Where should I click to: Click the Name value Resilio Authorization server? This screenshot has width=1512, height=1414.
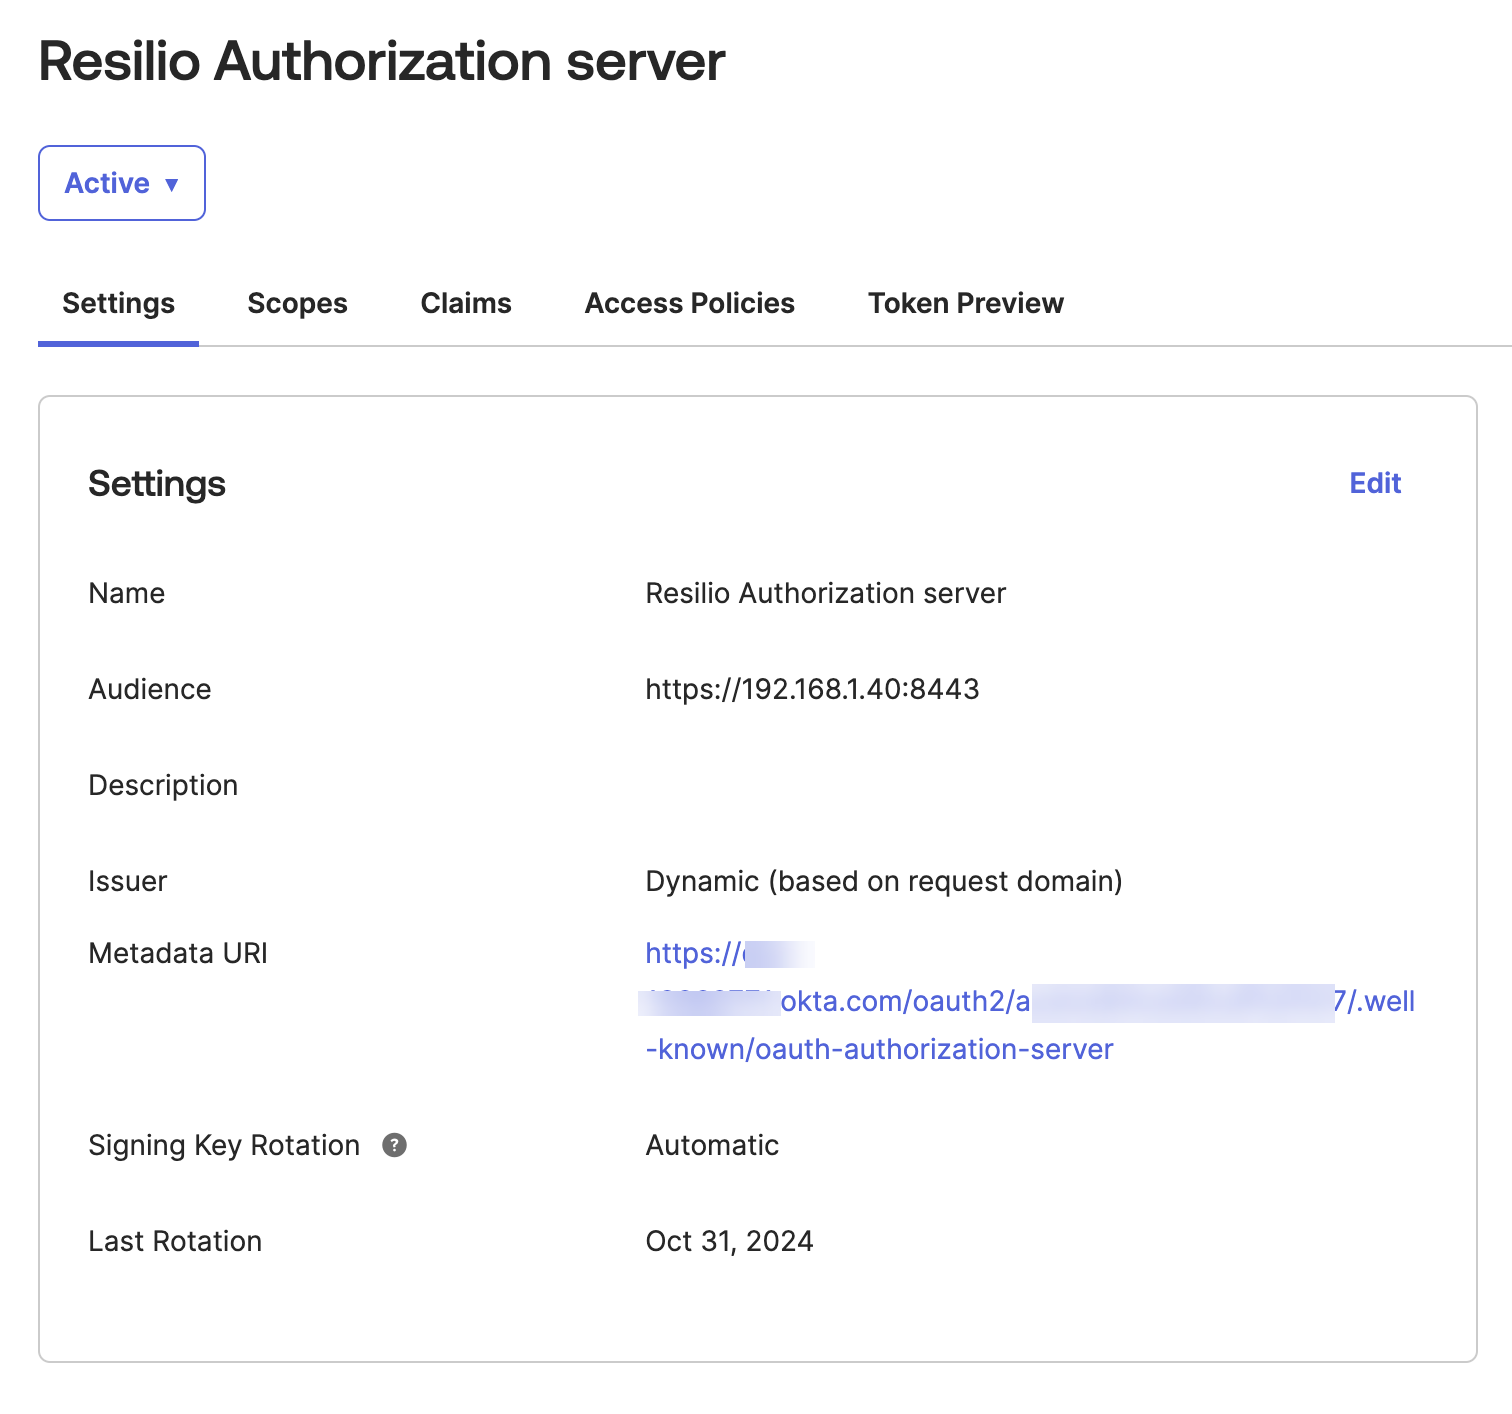(x=825, y=593)
